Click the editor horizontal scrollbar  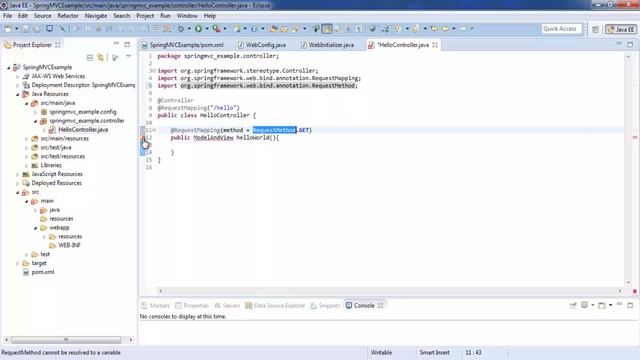pyautogui.click(x=390, y=291)
